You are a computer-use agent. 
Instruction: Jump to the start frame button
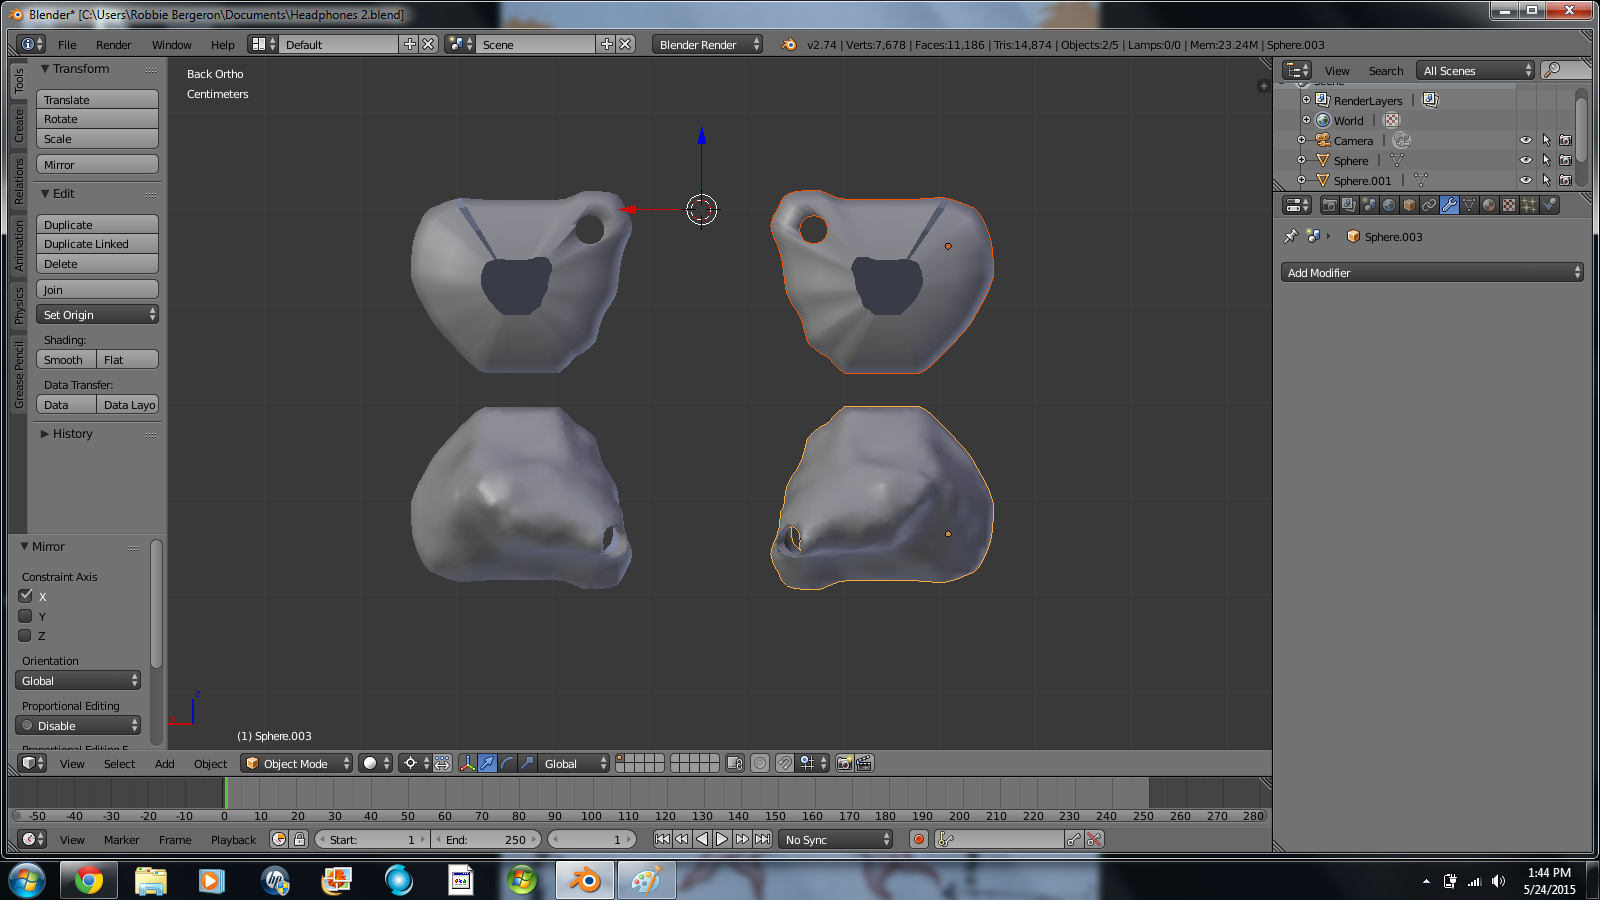point(662,839)
